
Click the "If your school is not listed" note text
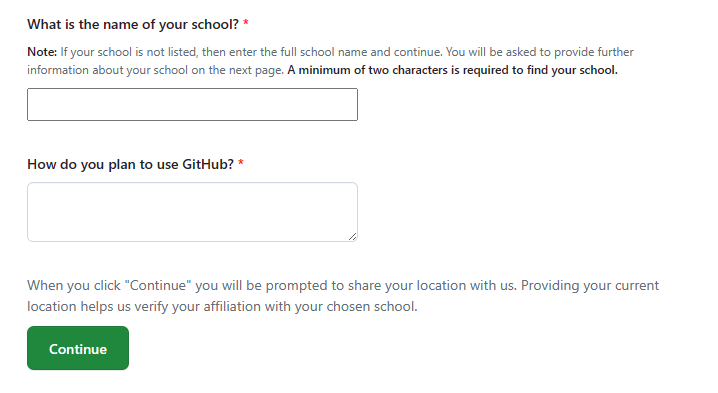point(129,52)
